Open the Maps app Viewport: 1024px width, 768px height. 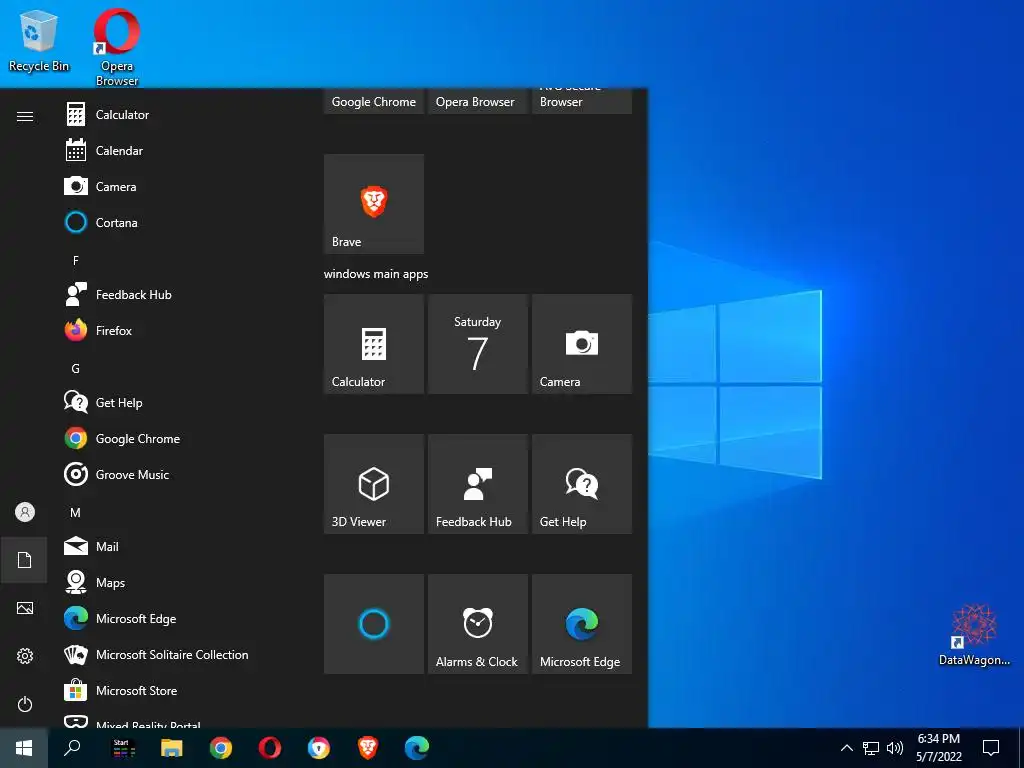[x=183, y=583]
